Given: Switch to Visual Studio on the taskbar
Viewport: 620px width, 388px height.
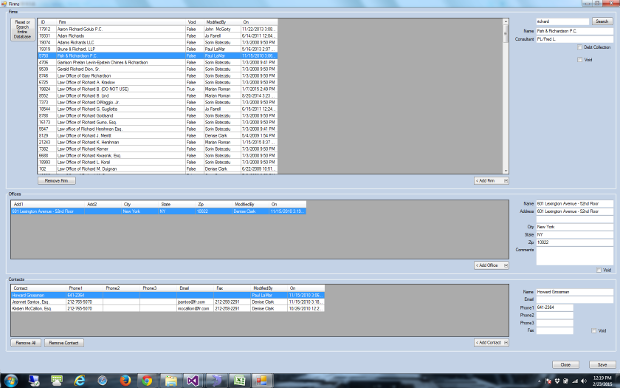Looking at the screenshot, I should coord(193,380).
